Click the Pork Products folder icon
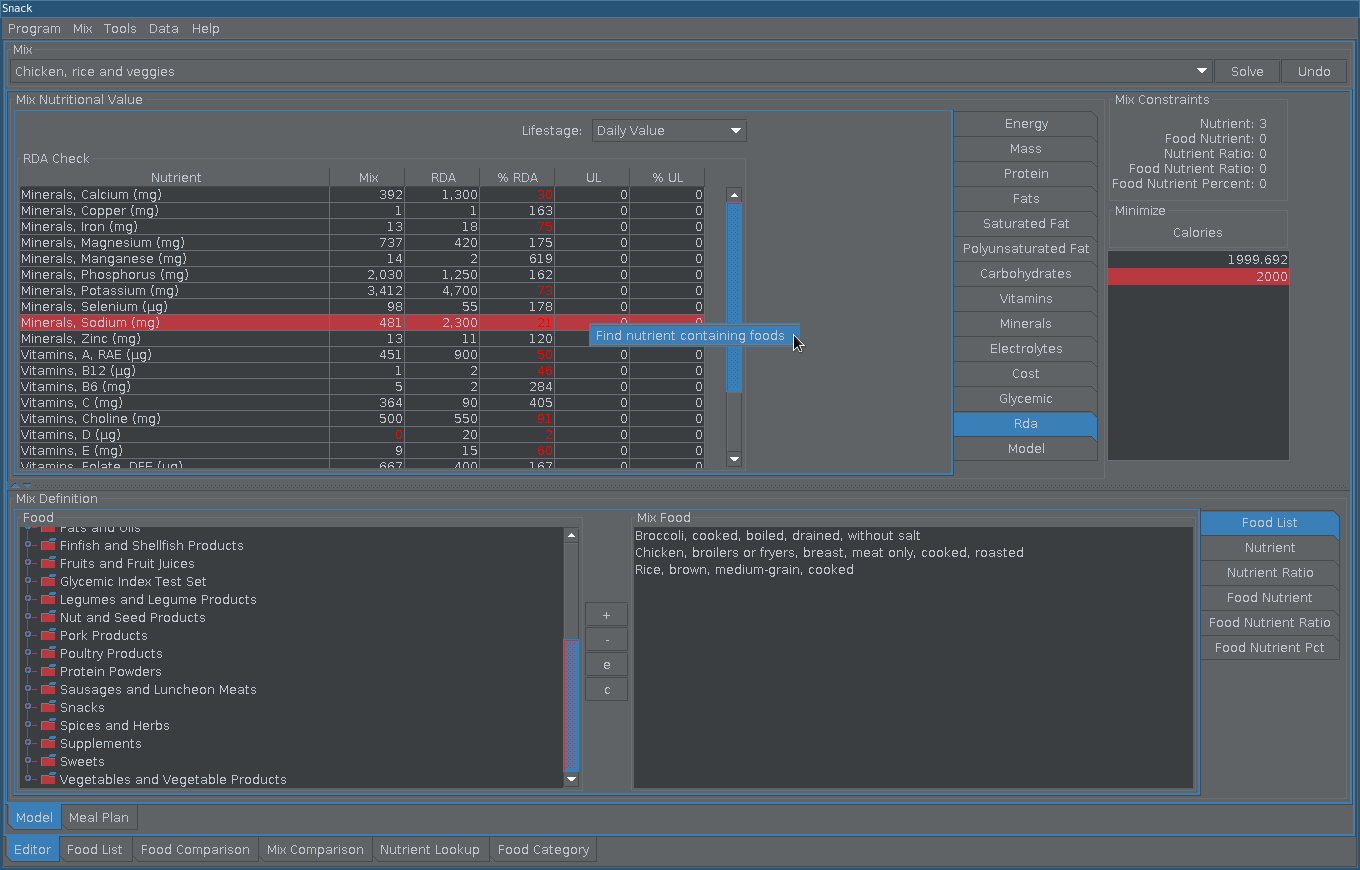The width and height of the screenshot is (1360, 870). tap(47, 635)
